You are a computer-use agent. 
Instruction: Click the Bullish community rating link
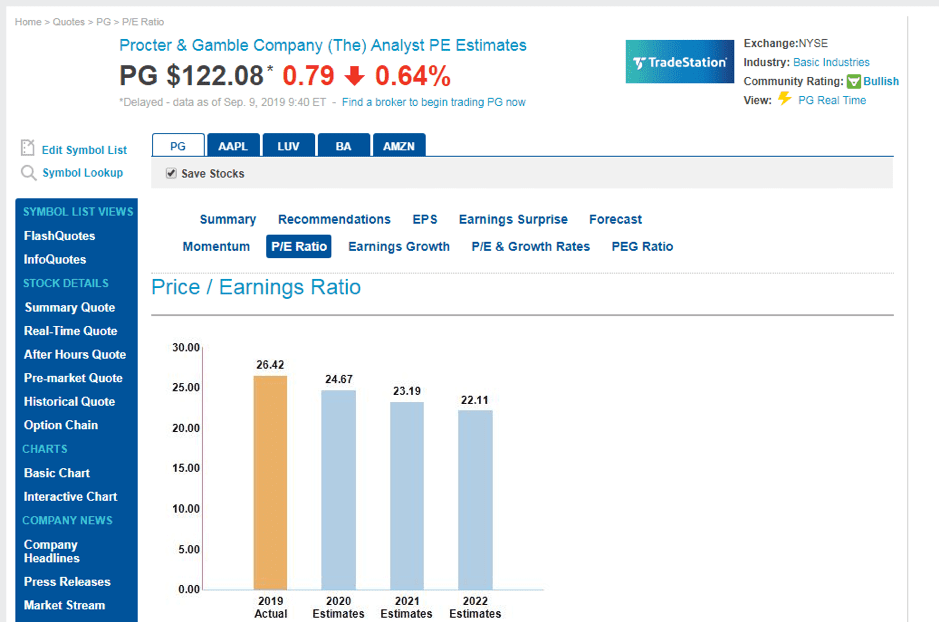pos(881,81)
